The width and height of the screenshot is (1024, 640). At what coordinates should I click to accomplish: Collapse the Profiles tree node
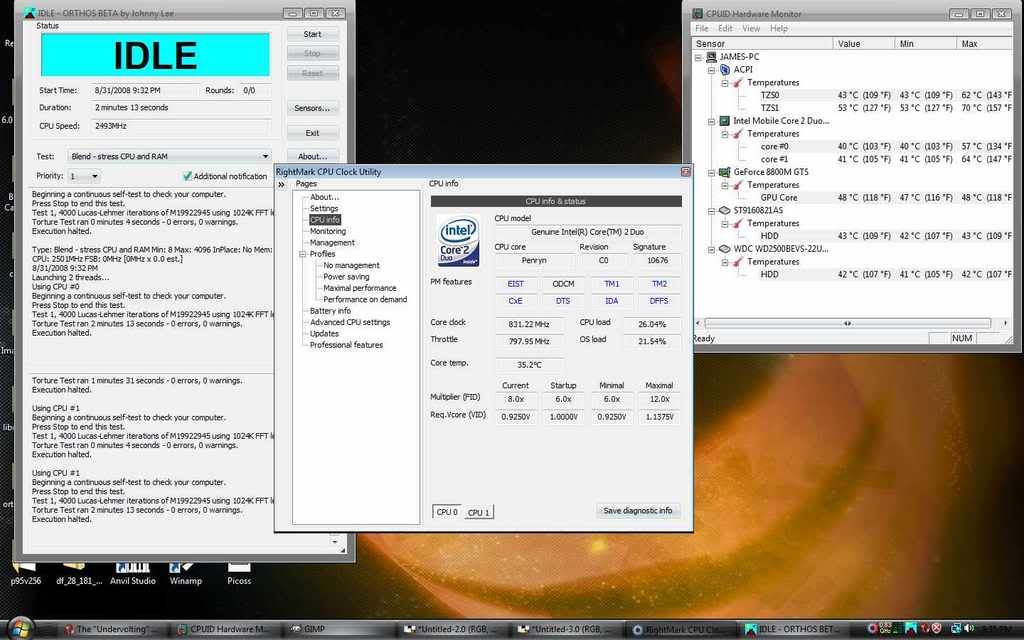302,254
